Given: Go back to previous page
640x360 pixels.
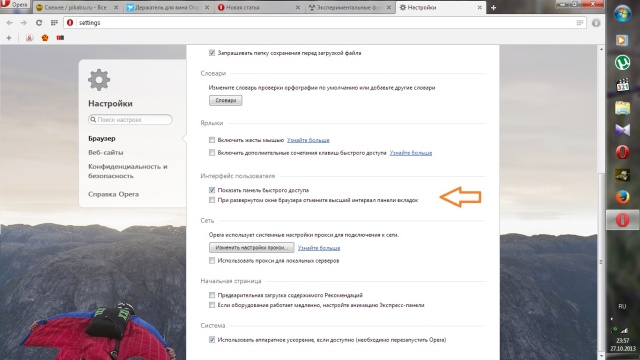Looking at the screenshot, I should (x=9, y=23).
